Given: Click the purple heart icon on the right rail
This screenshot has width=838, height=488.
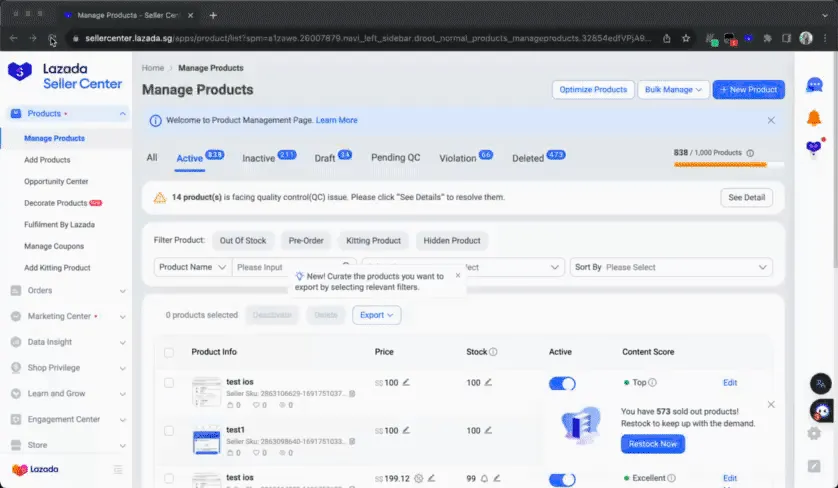Looking at the screenshot, I should [813, 147].
